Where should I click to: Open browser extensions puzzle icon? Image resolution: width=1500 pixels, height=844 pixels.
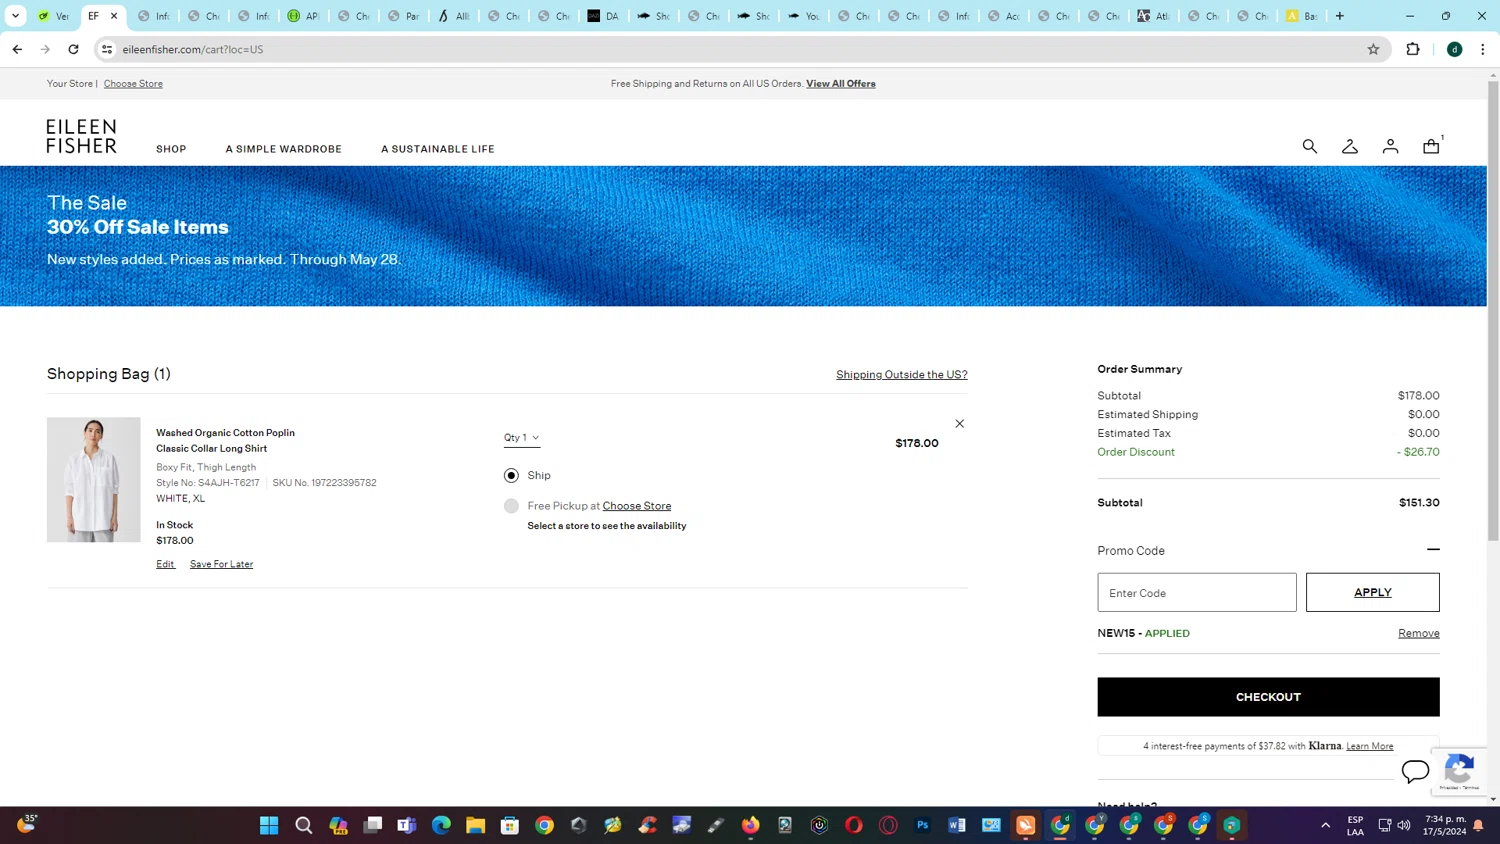1413,49
